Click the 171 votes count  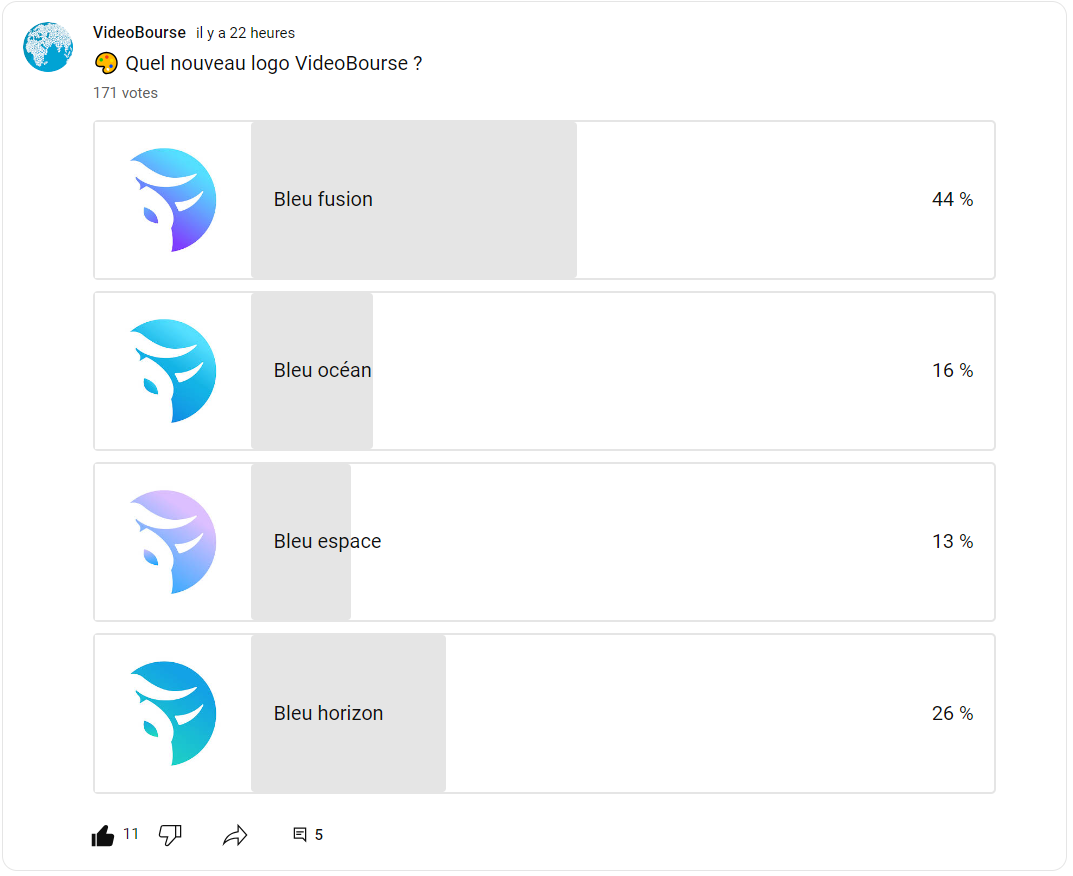click(x=125, y=93)
